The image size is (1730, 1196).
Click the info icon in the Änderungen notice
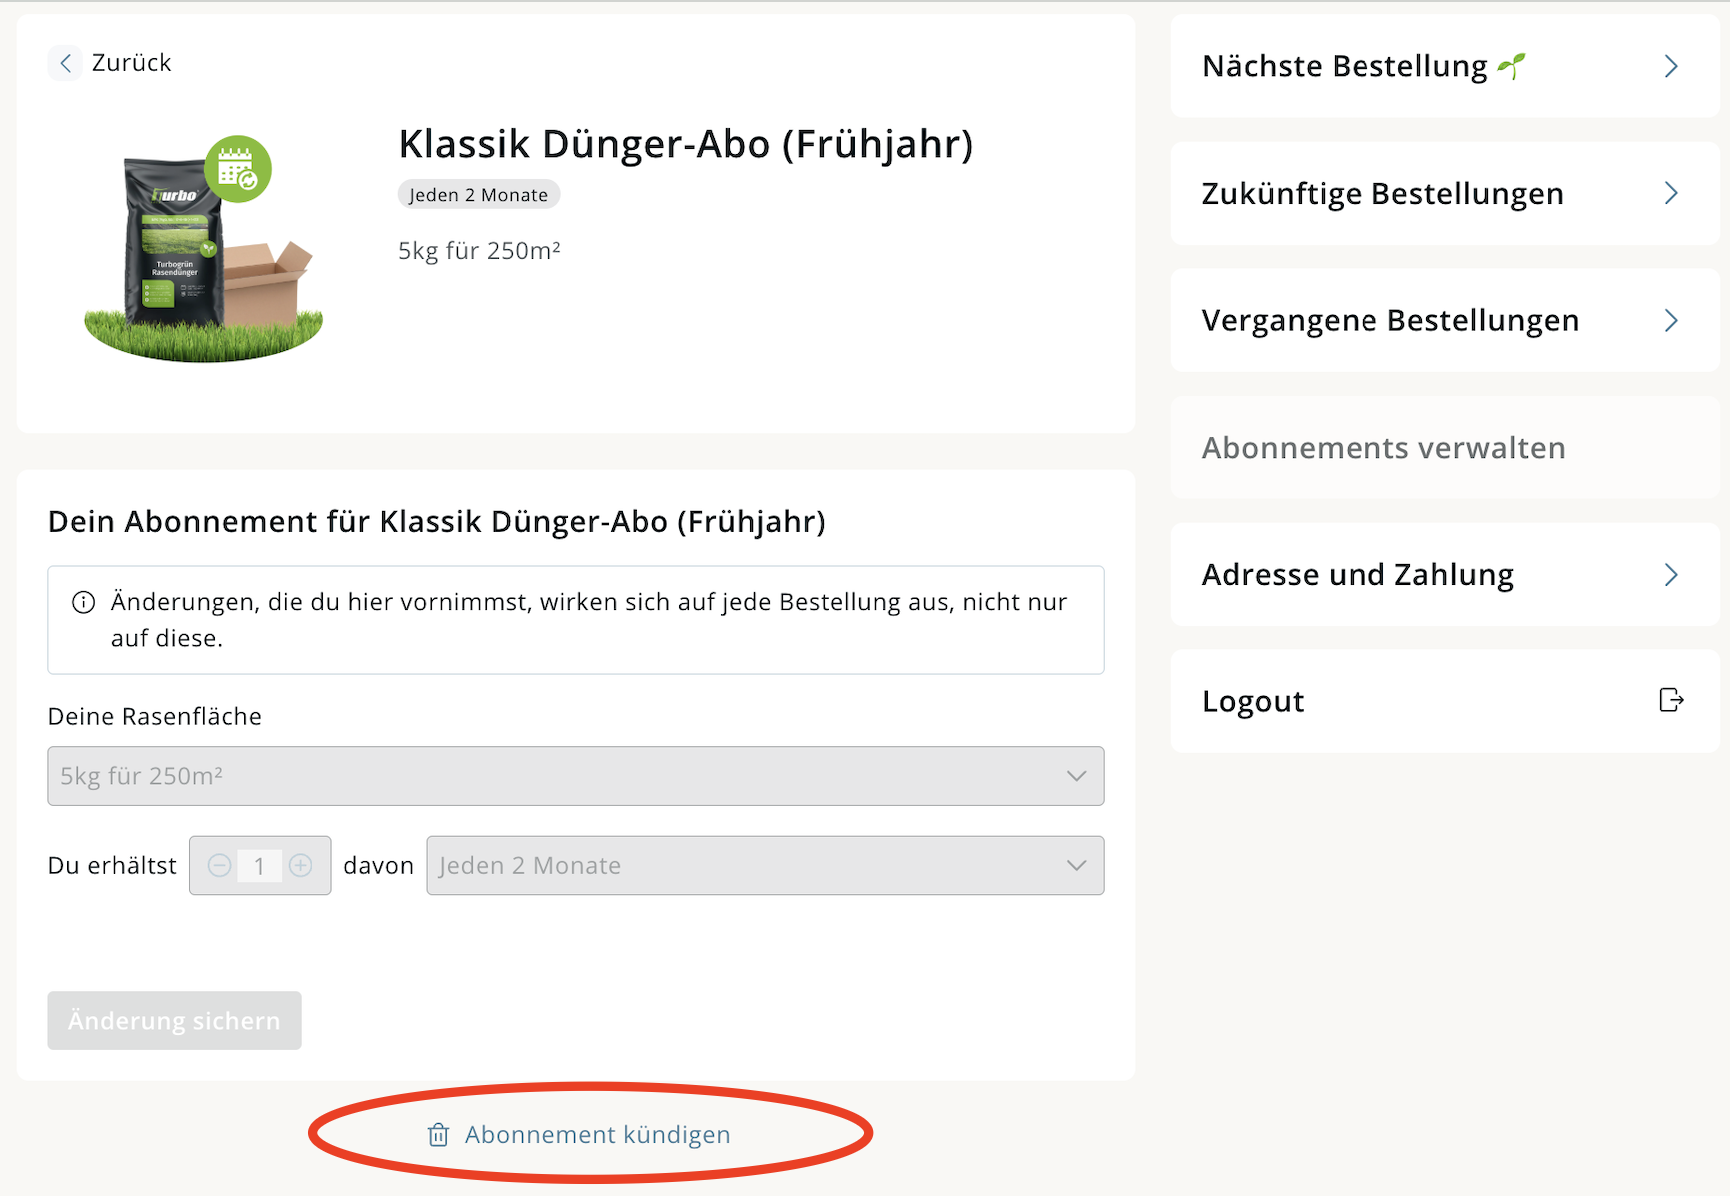coord(84,602)
